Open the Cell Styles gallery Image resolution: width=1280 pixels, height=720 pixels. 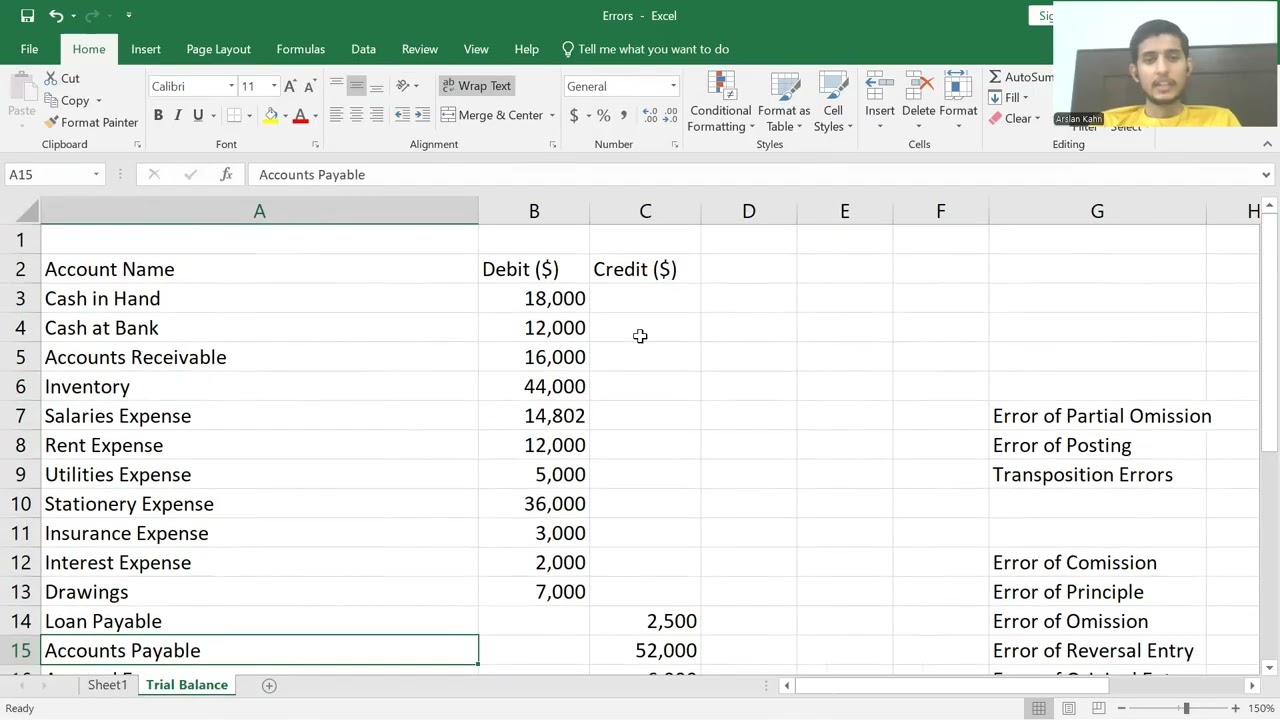[x=833, y=102]
